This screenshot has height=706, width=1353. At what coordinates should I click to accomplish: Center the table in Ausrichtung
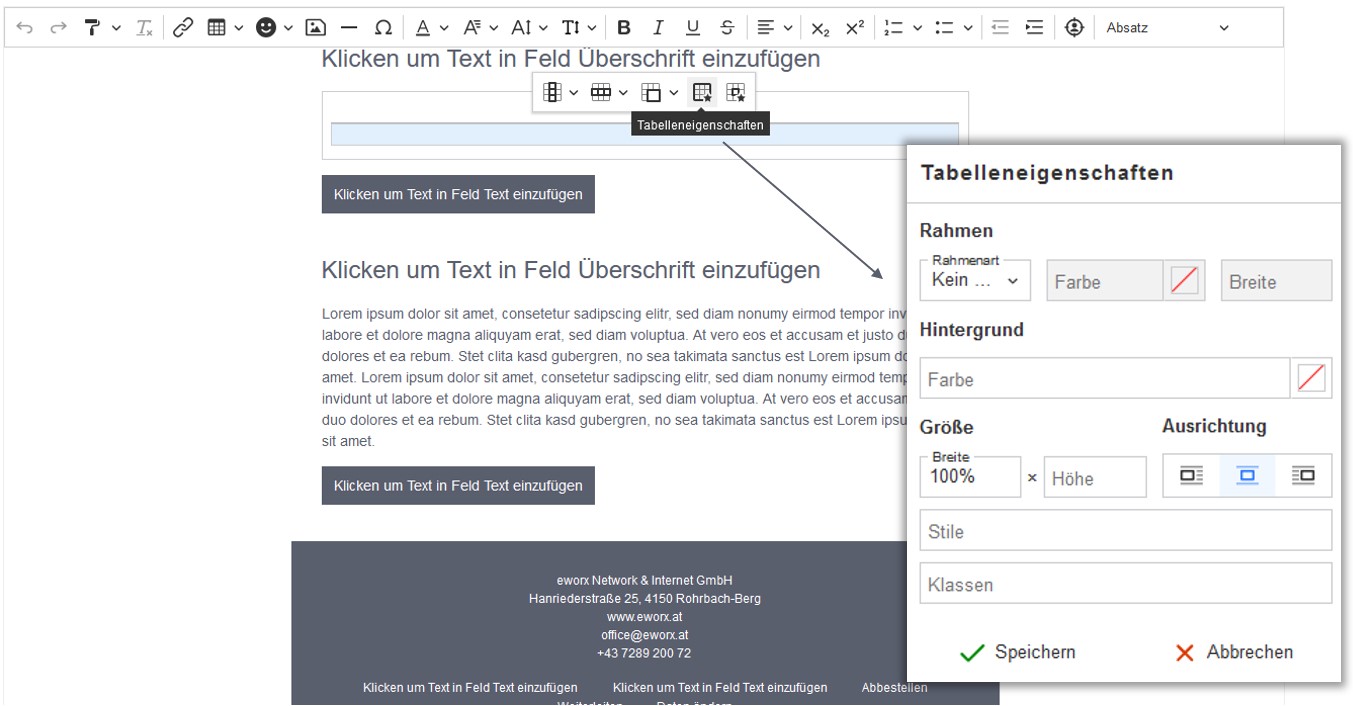(x=1247, y=476)
